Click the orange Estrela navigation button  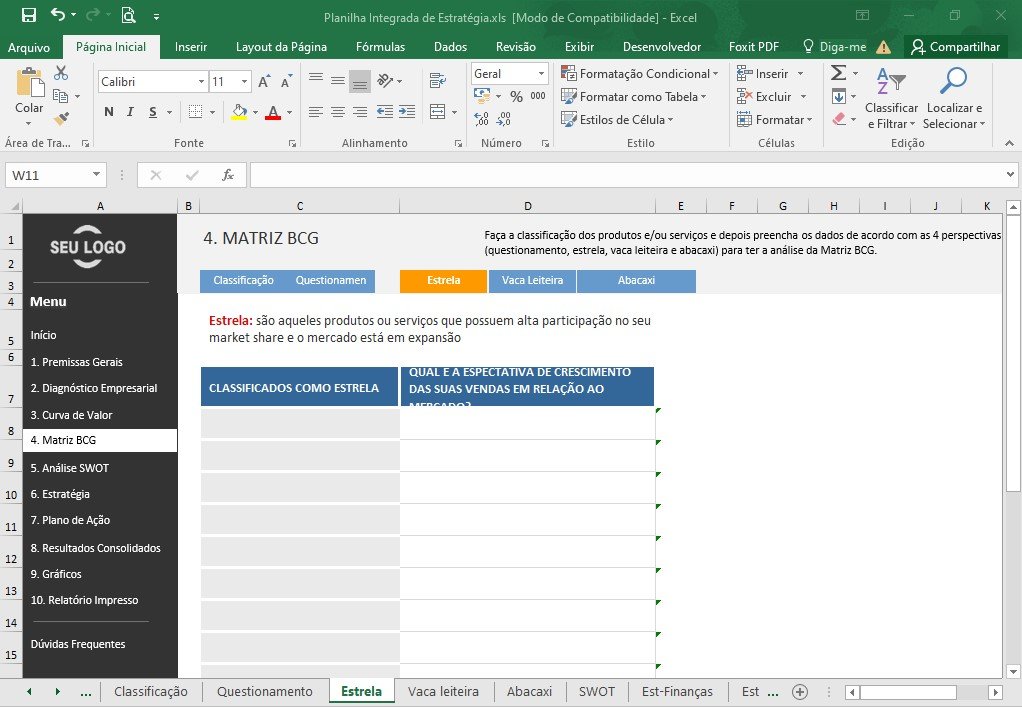click(x=443, y=281)
